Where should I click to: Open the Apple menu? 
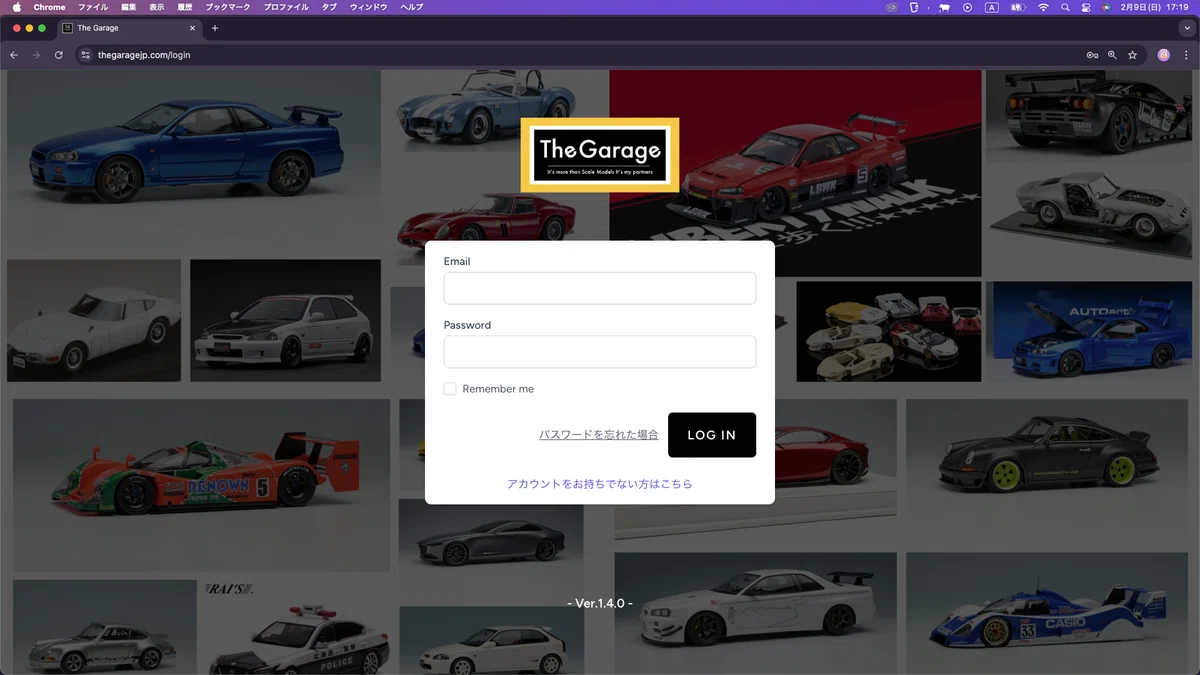pyautogui.click(x=16, y=7)
